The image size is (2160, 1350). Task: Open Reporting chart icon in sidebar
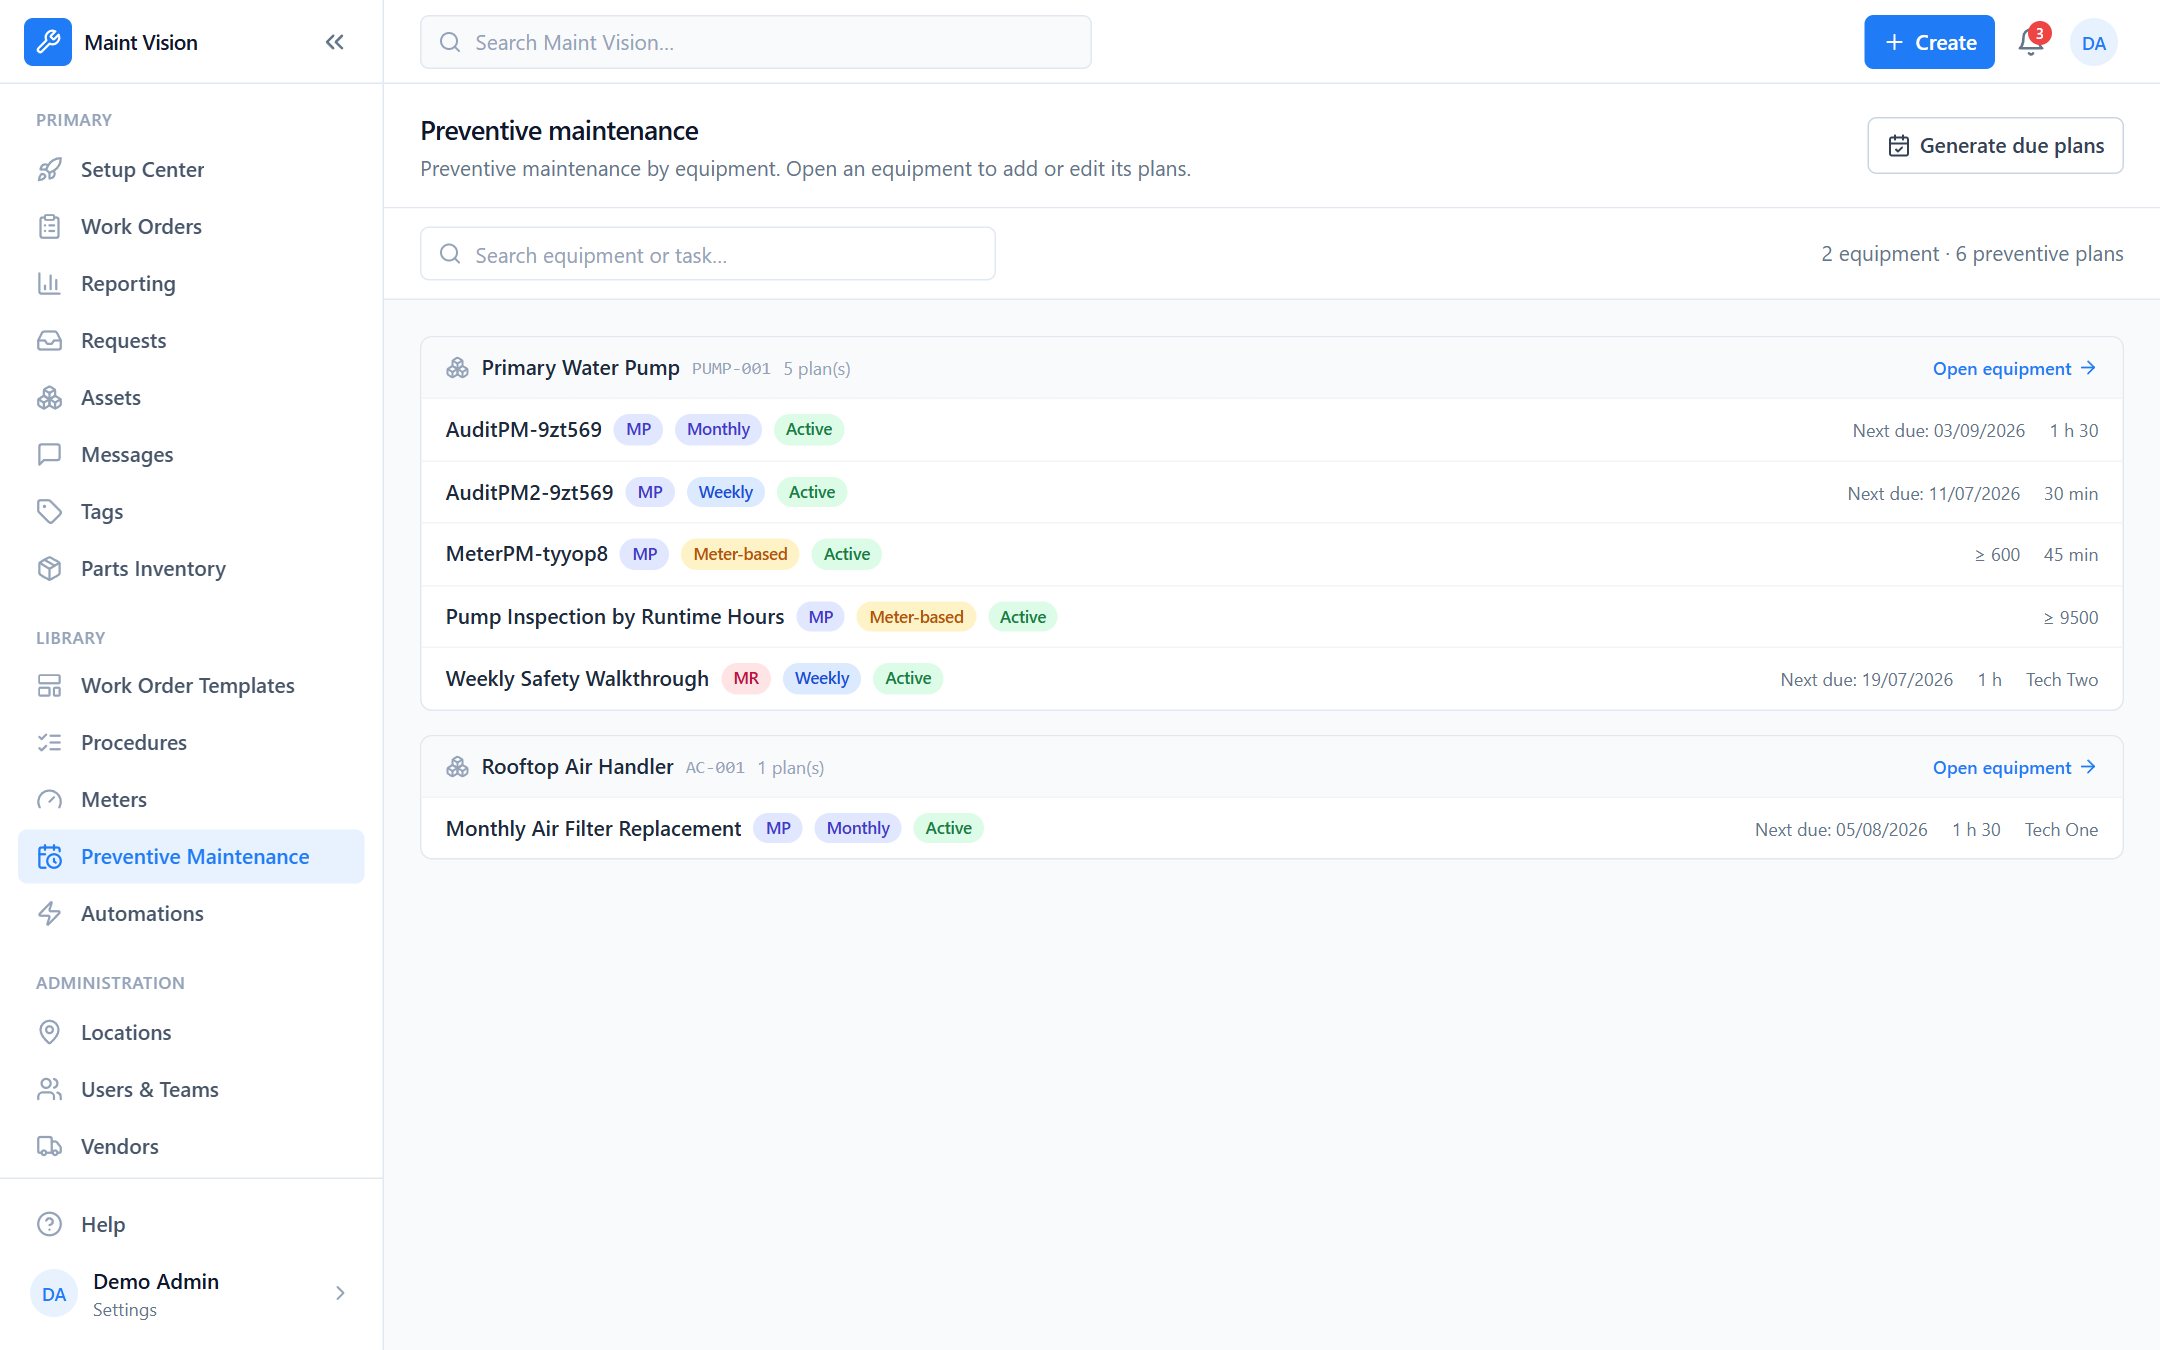tap(49, 284)
